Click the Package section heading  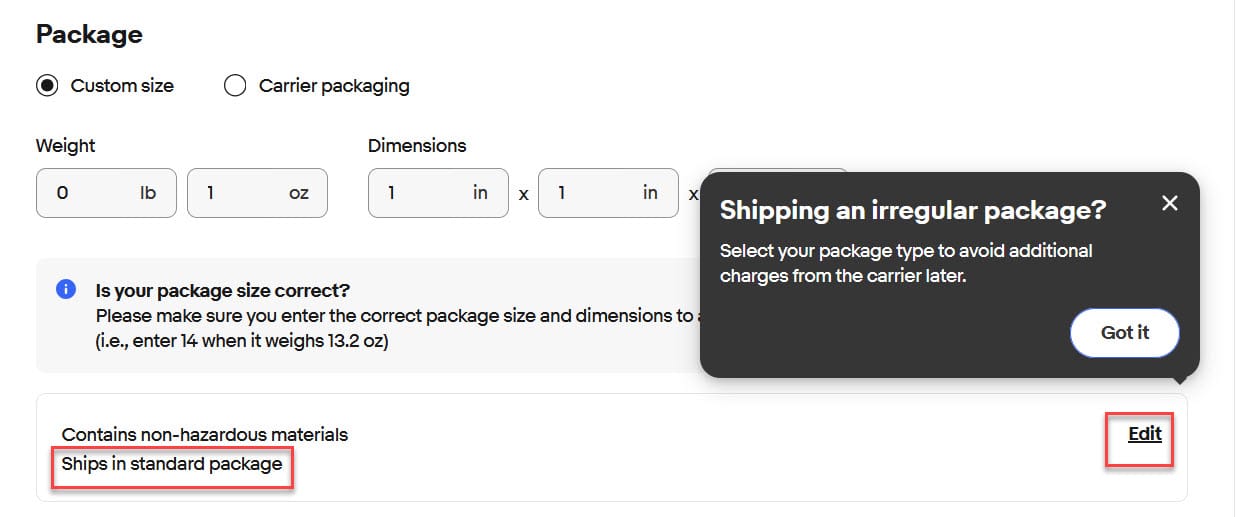pyautogui.click(x=89, y=34)
